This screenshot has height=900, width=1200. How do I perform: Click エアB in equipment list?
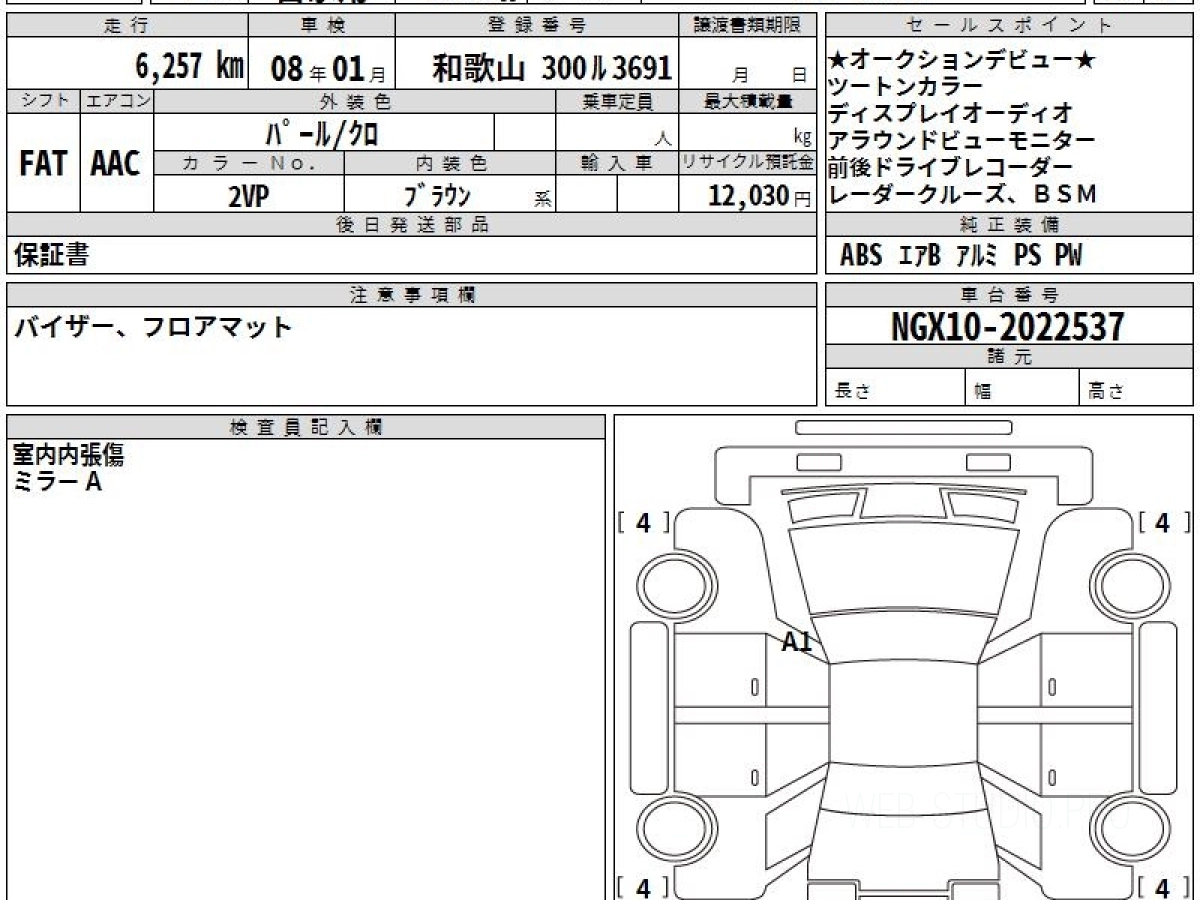[x=919, y=256]
